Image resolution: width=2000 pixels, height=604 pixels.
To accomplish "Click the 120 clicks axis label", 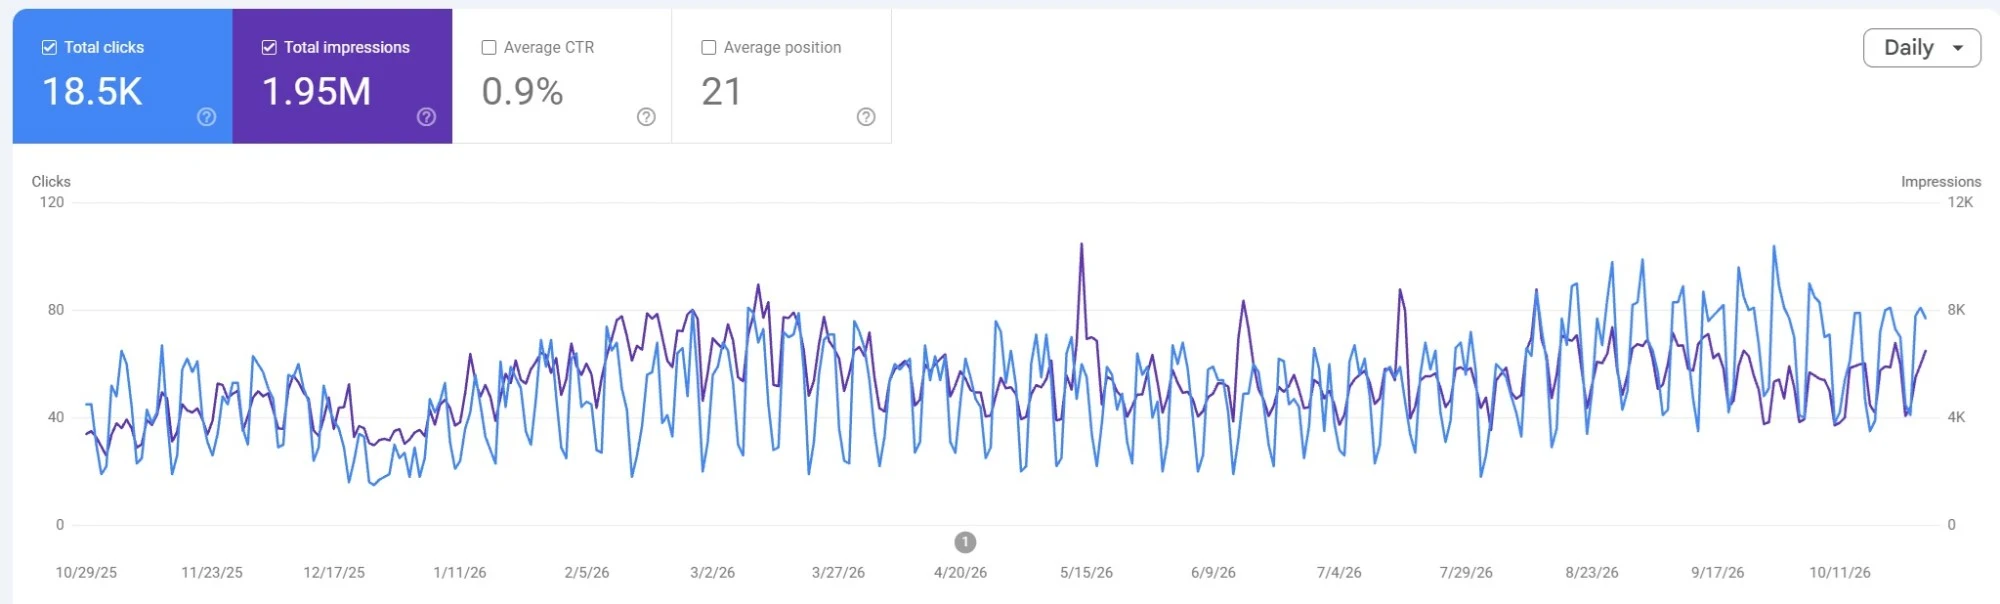I will tap(52, 203).
